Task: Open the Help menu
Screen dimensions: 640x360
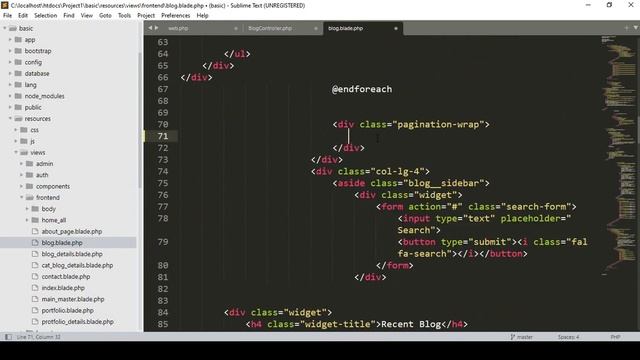Action: pyautogui.click(x=202, y=16)
